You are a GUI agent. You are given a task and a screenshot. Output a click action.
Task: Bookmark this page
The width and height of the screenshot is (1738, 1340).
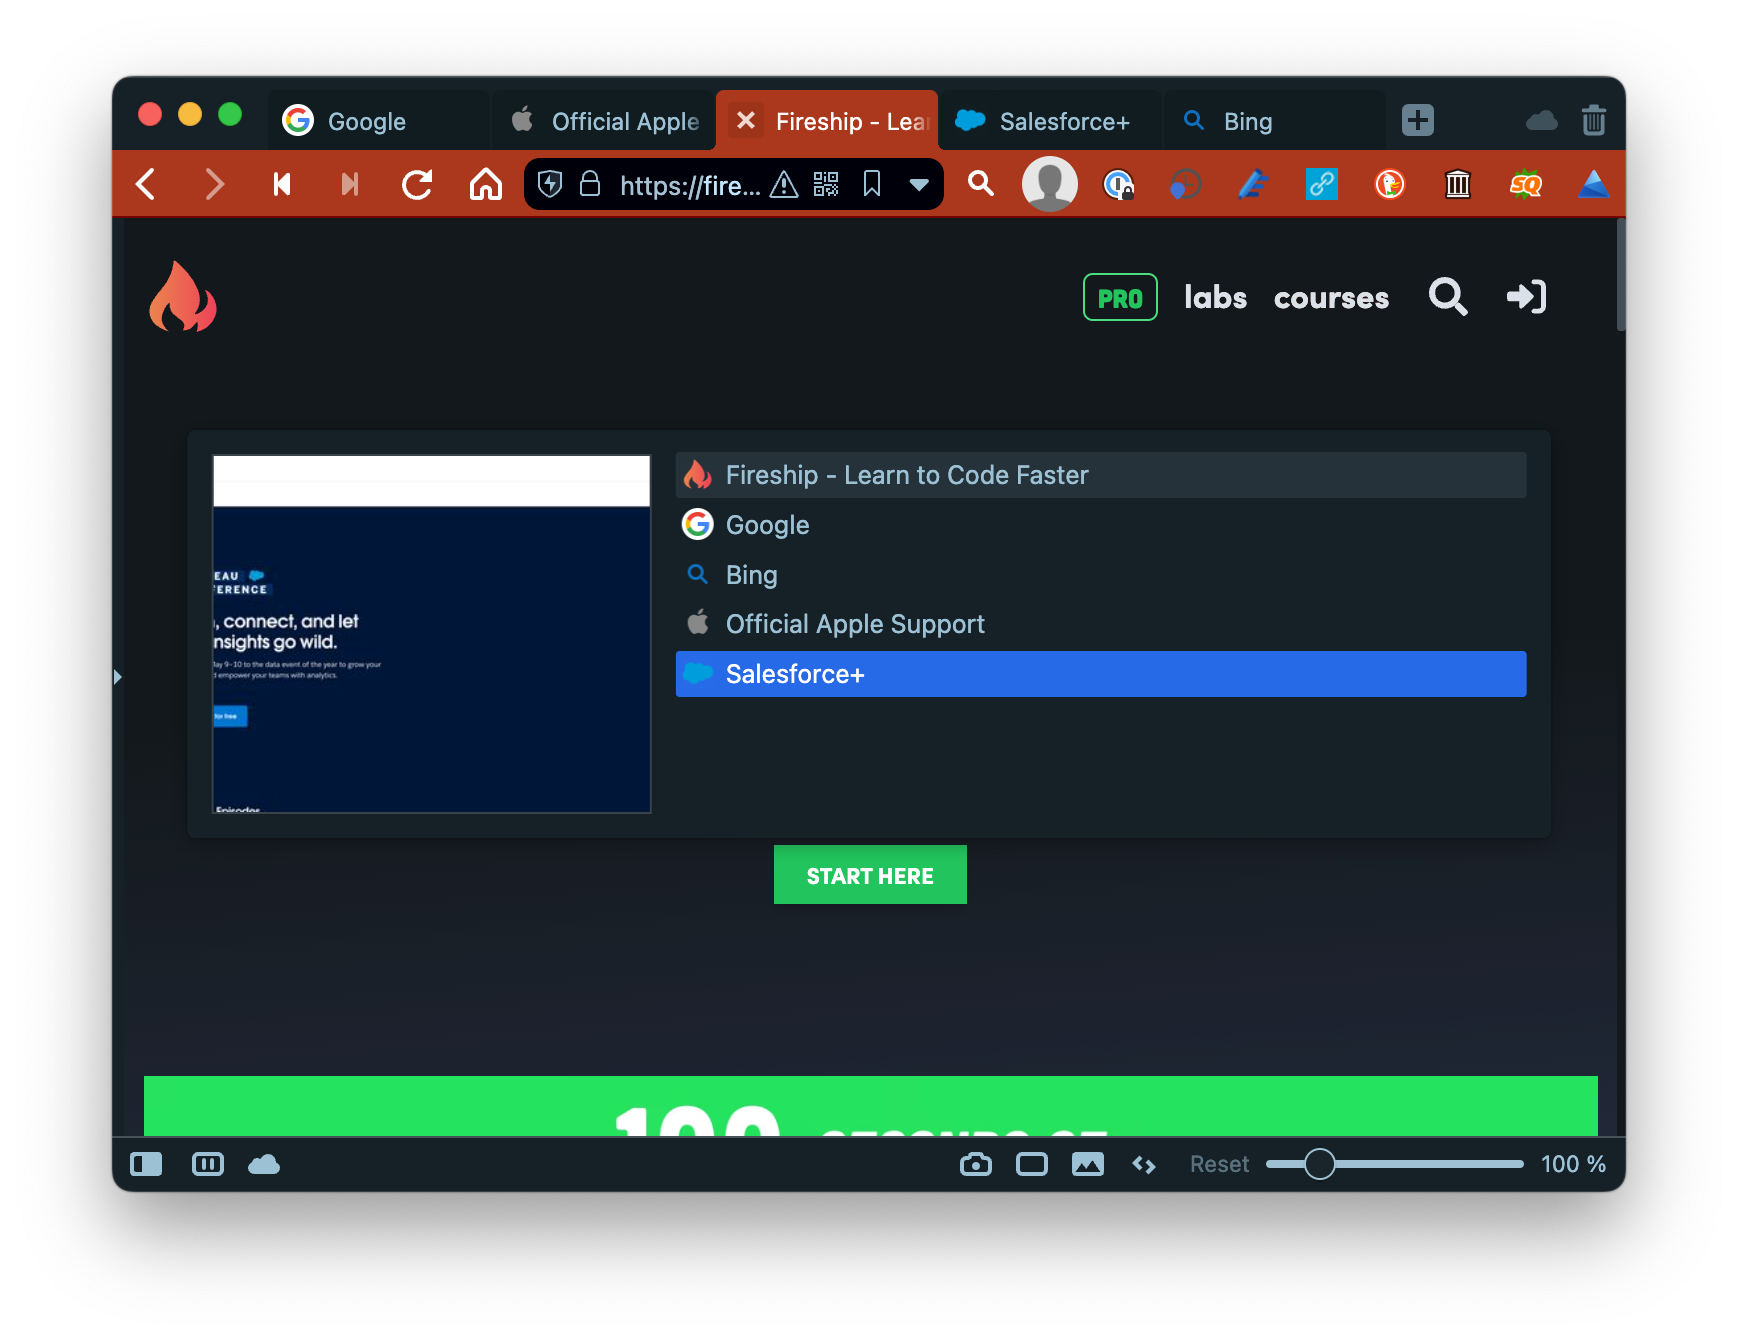coord(872,184)
